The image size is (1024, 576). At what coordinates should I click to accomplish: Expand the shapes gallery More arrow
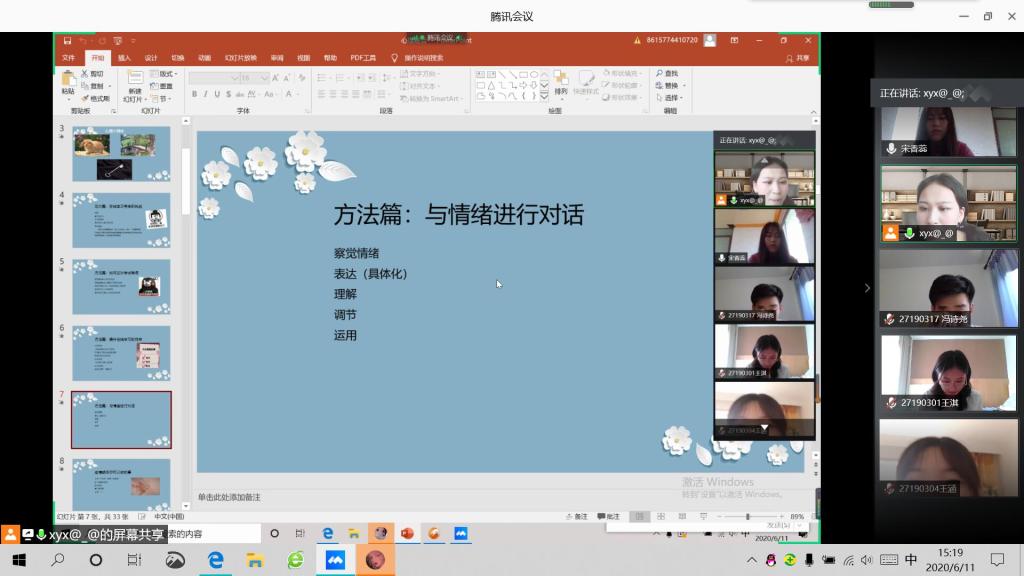[544, 97]
